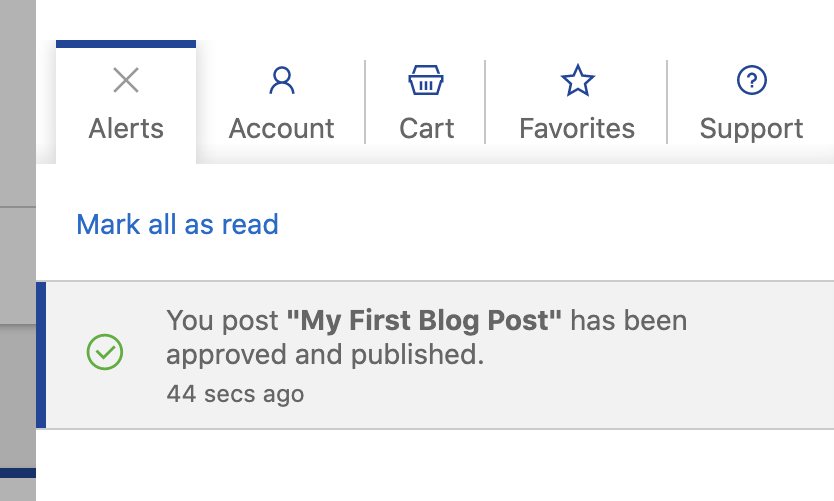Go to the Cart label
The width and height of the screenshot is (834, 501).
pos(427,129)
